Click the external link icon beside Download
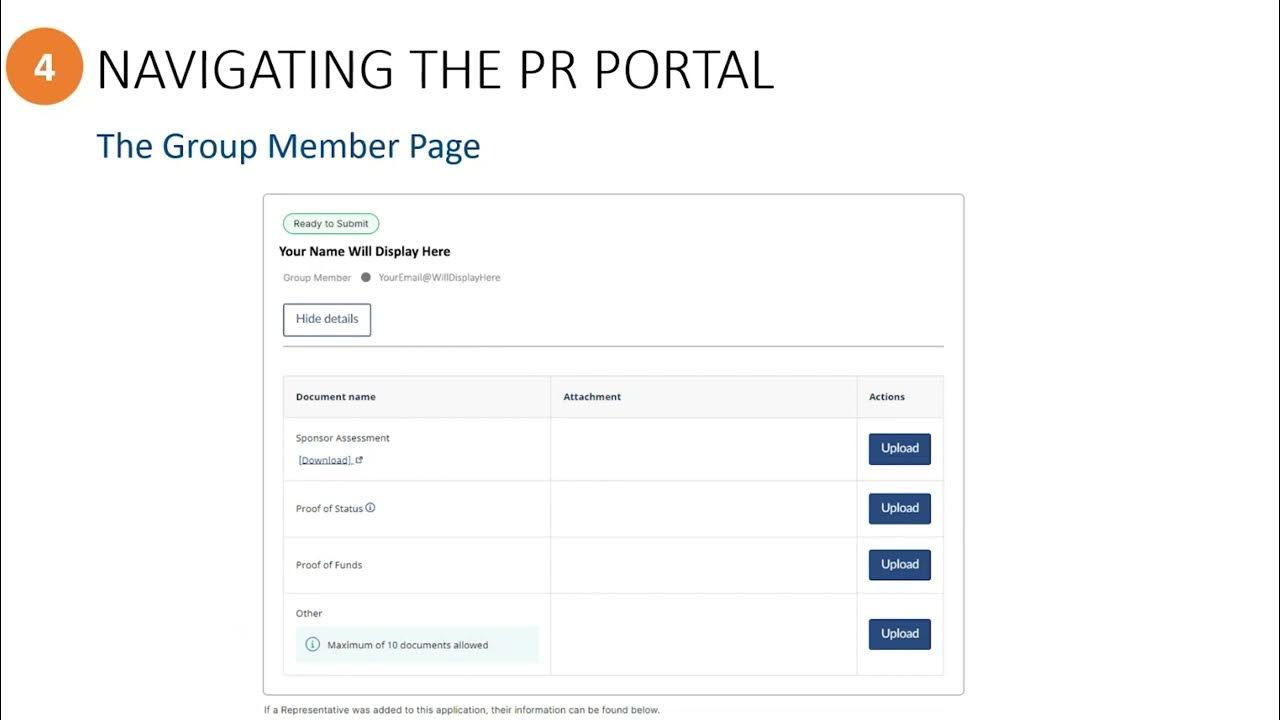1280x720 pixels. click(359, 460)
